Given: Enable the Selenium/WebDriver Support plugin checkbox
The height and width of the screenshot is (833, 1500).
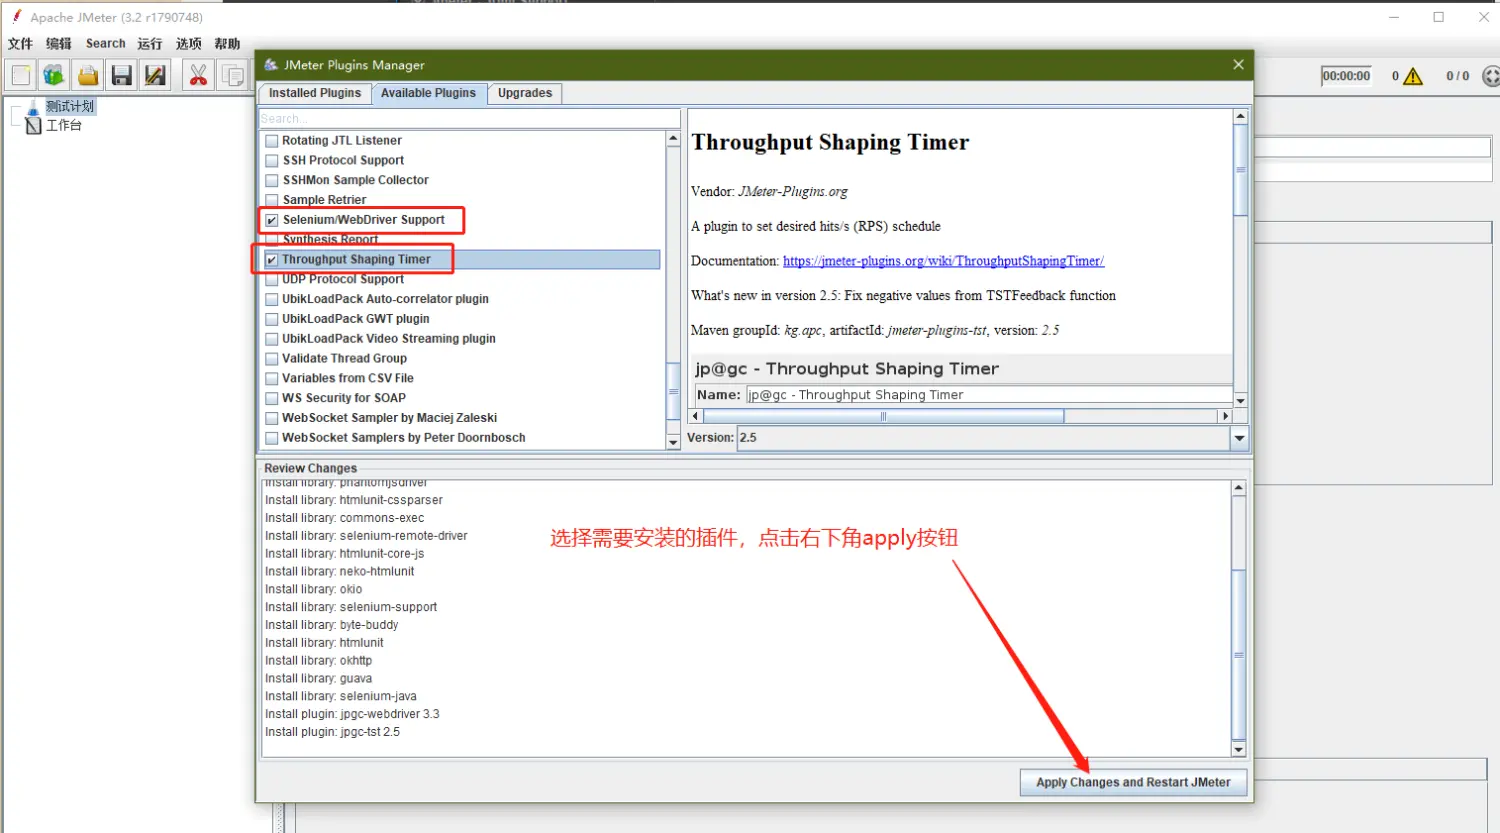Looking at the screenshot, I should click(271, 219).
